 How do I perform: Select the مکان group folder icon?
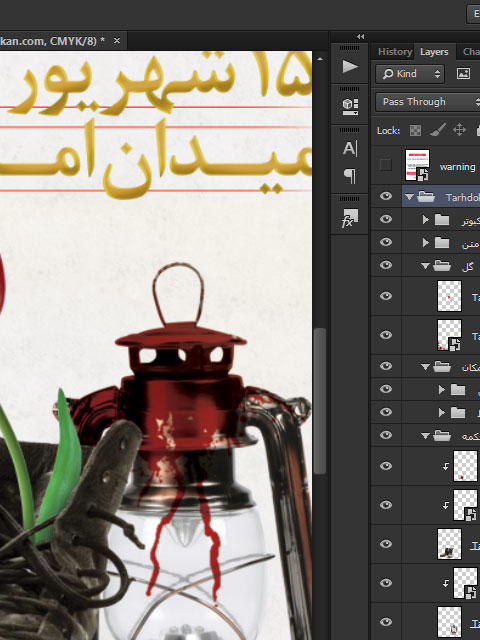pyautogui.click(x=442, y=367)
